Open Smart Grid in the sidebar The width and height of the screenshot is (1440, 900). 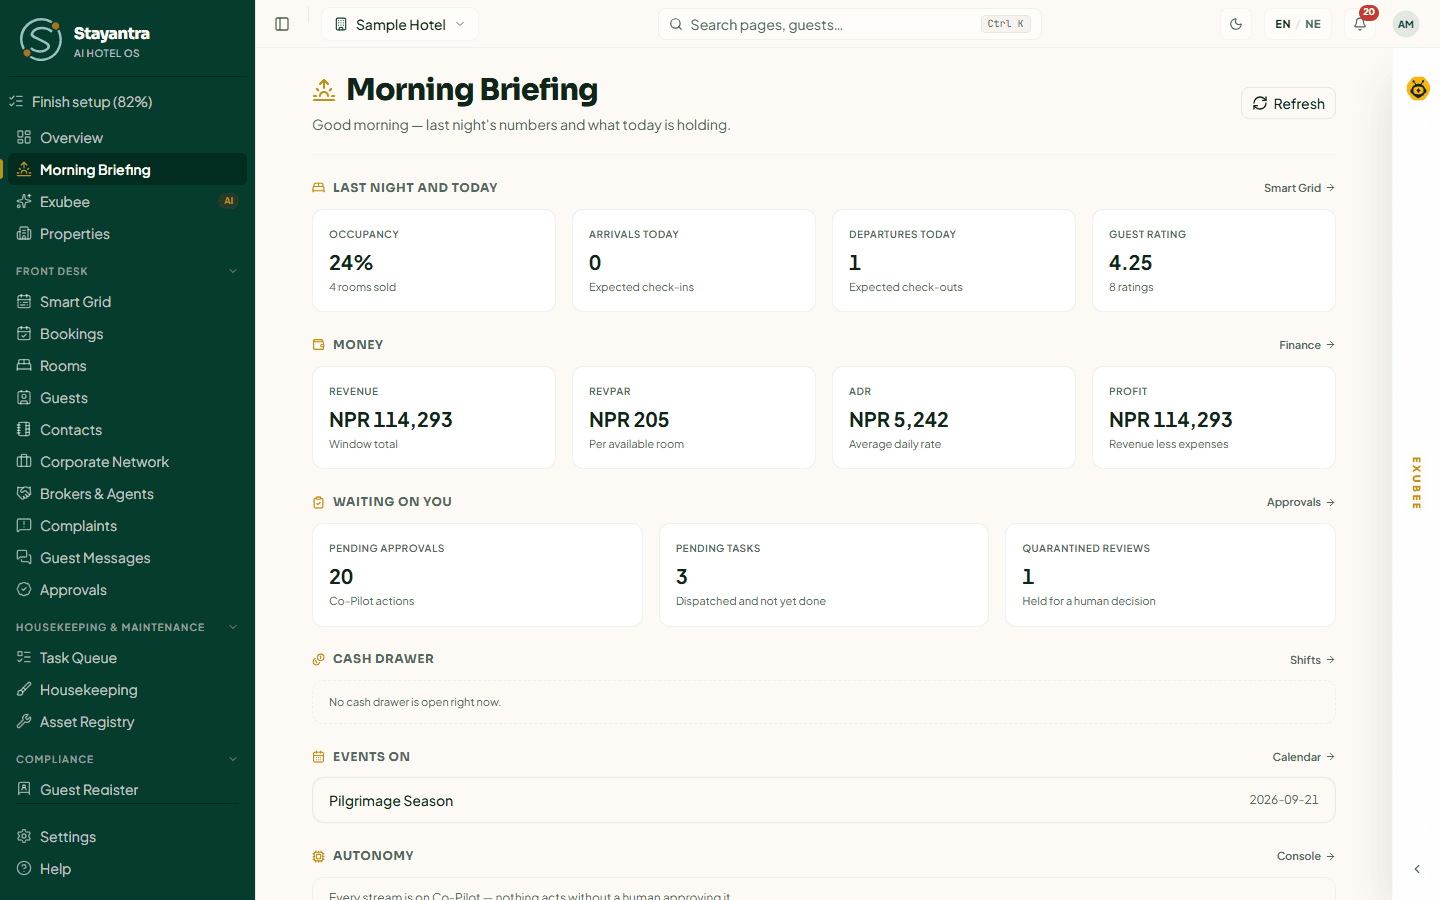127,302
